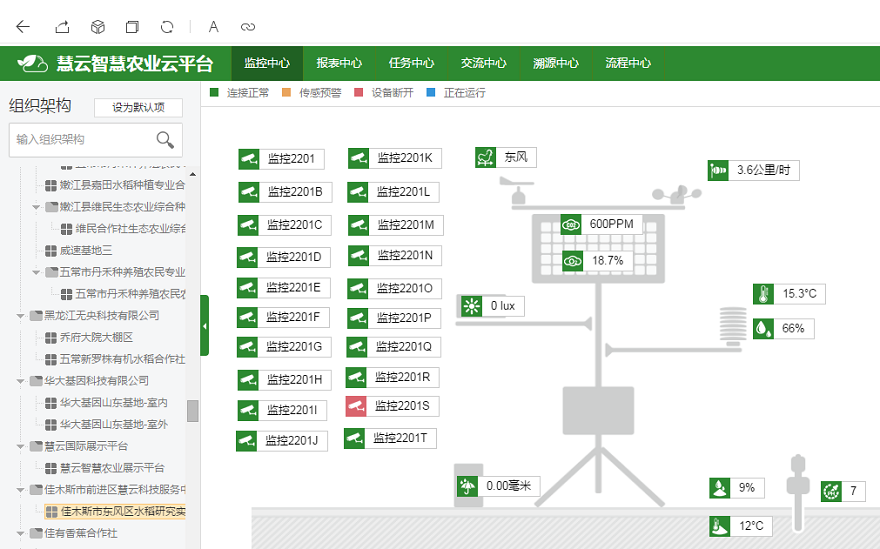Image resolution: width=880 pixels, height=549 pixels.
Task: Click the share icon in top toolbar
Action: pyautogui.click(x=62, y=27)
